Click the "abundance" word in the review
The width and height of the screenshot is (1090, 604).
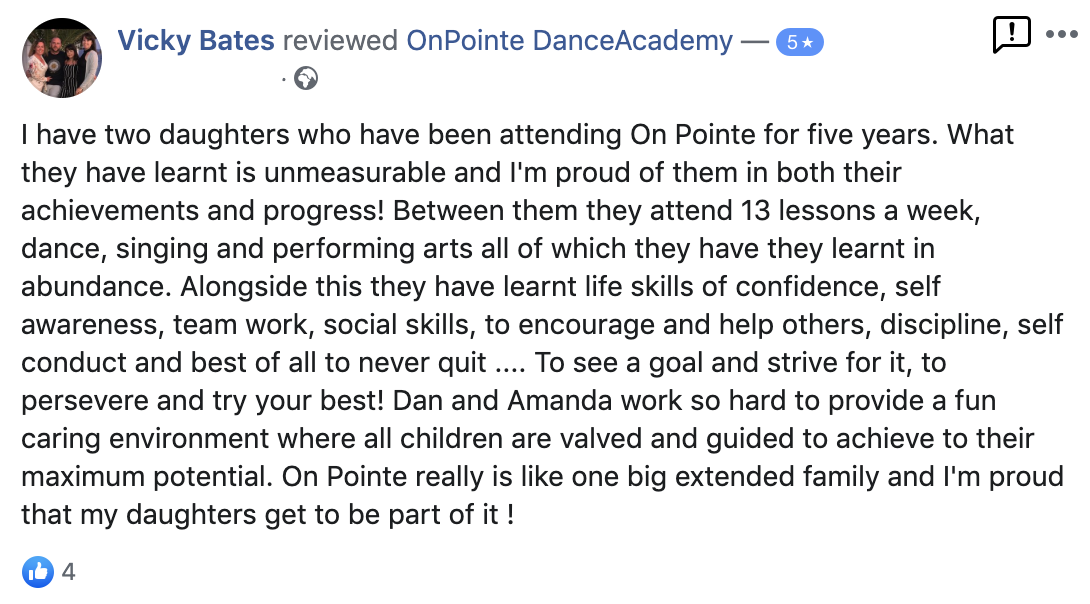click(x=95, y=286)
